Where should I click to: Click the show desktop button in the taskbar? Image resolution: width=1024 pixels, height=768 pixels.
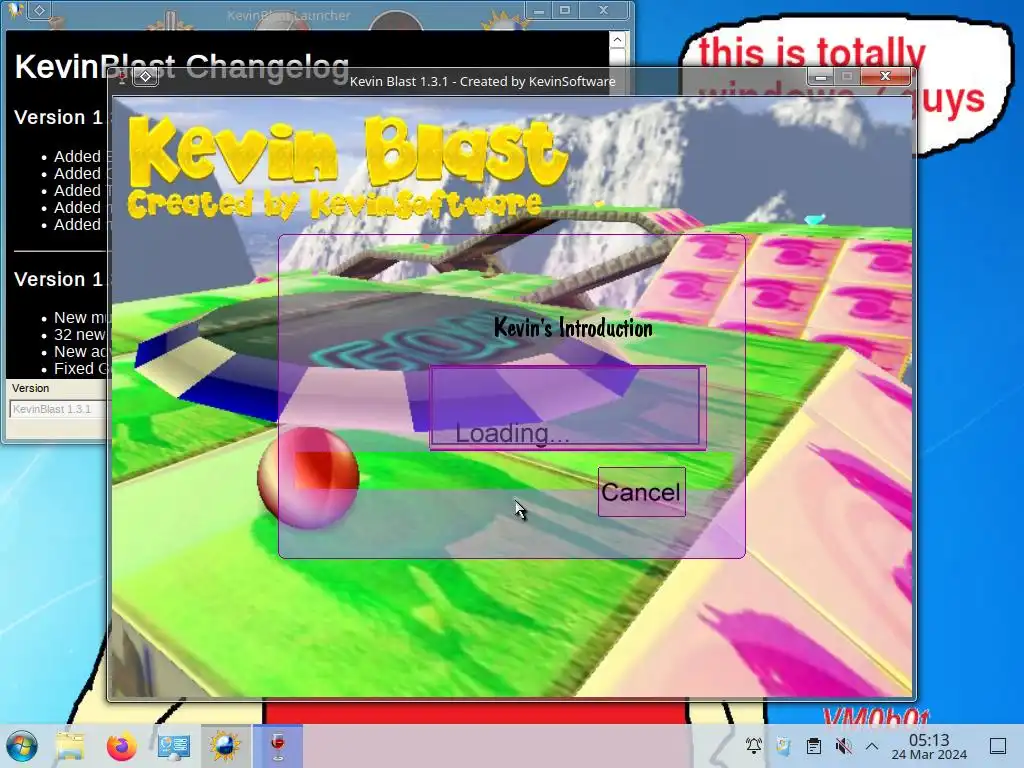tap(998, 746)
